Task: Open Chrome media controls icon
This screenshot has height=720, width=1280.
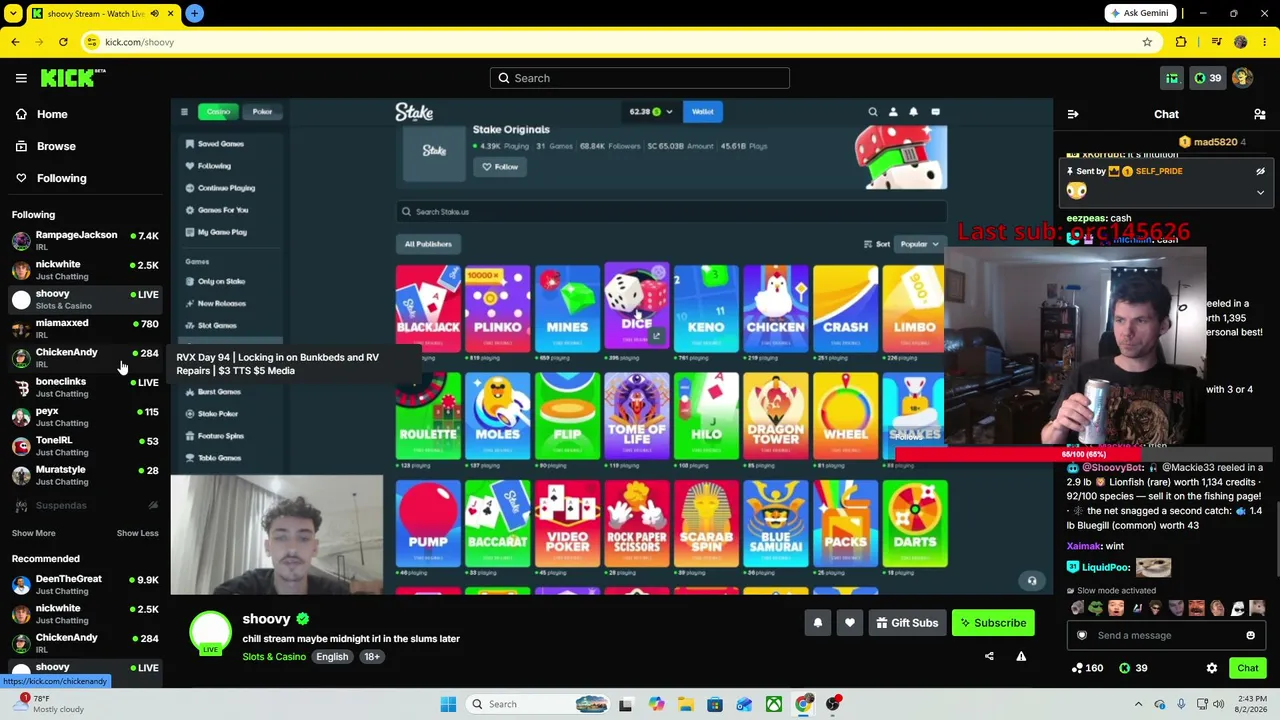Action: 1216,42
